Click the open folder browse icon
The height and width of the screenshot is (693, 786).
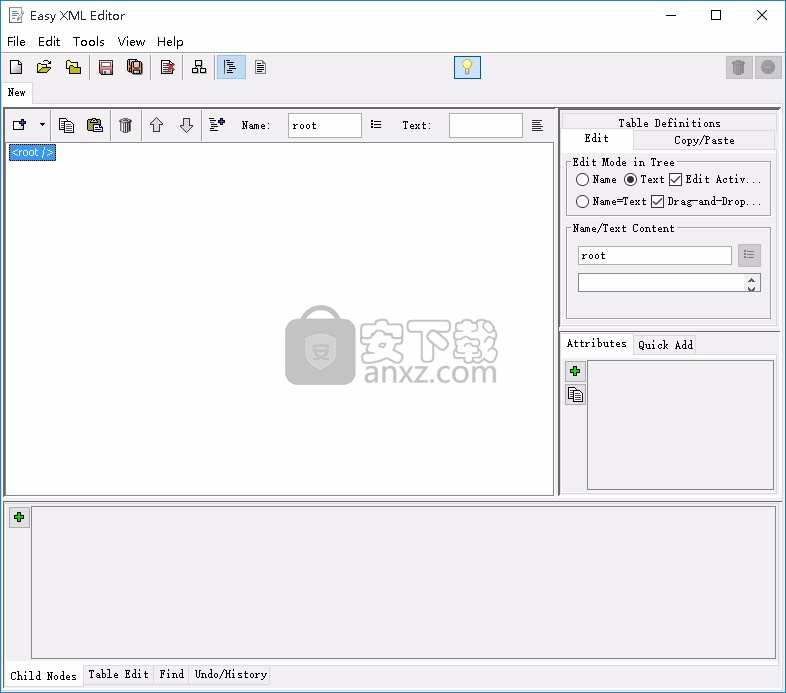click(x=73, y=67)
